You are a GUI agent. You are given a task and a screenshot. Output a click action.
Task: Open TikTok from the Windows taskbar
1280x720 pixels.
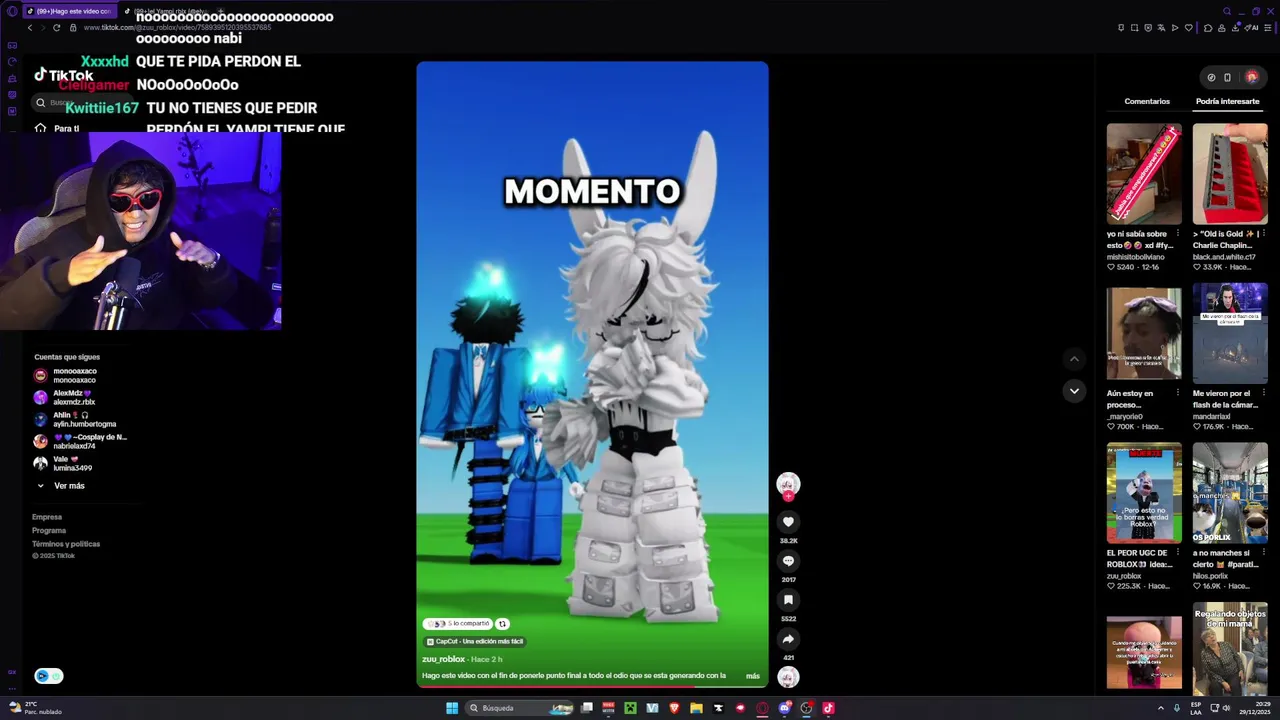coord(828,708)
